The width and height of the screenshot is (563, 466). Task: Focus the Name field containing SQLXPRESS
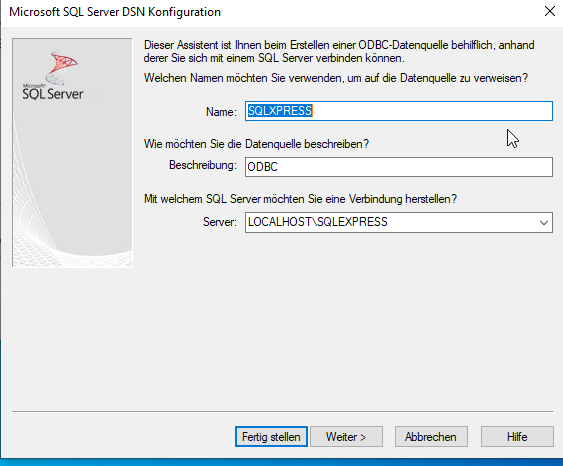[x=399, y=111]
